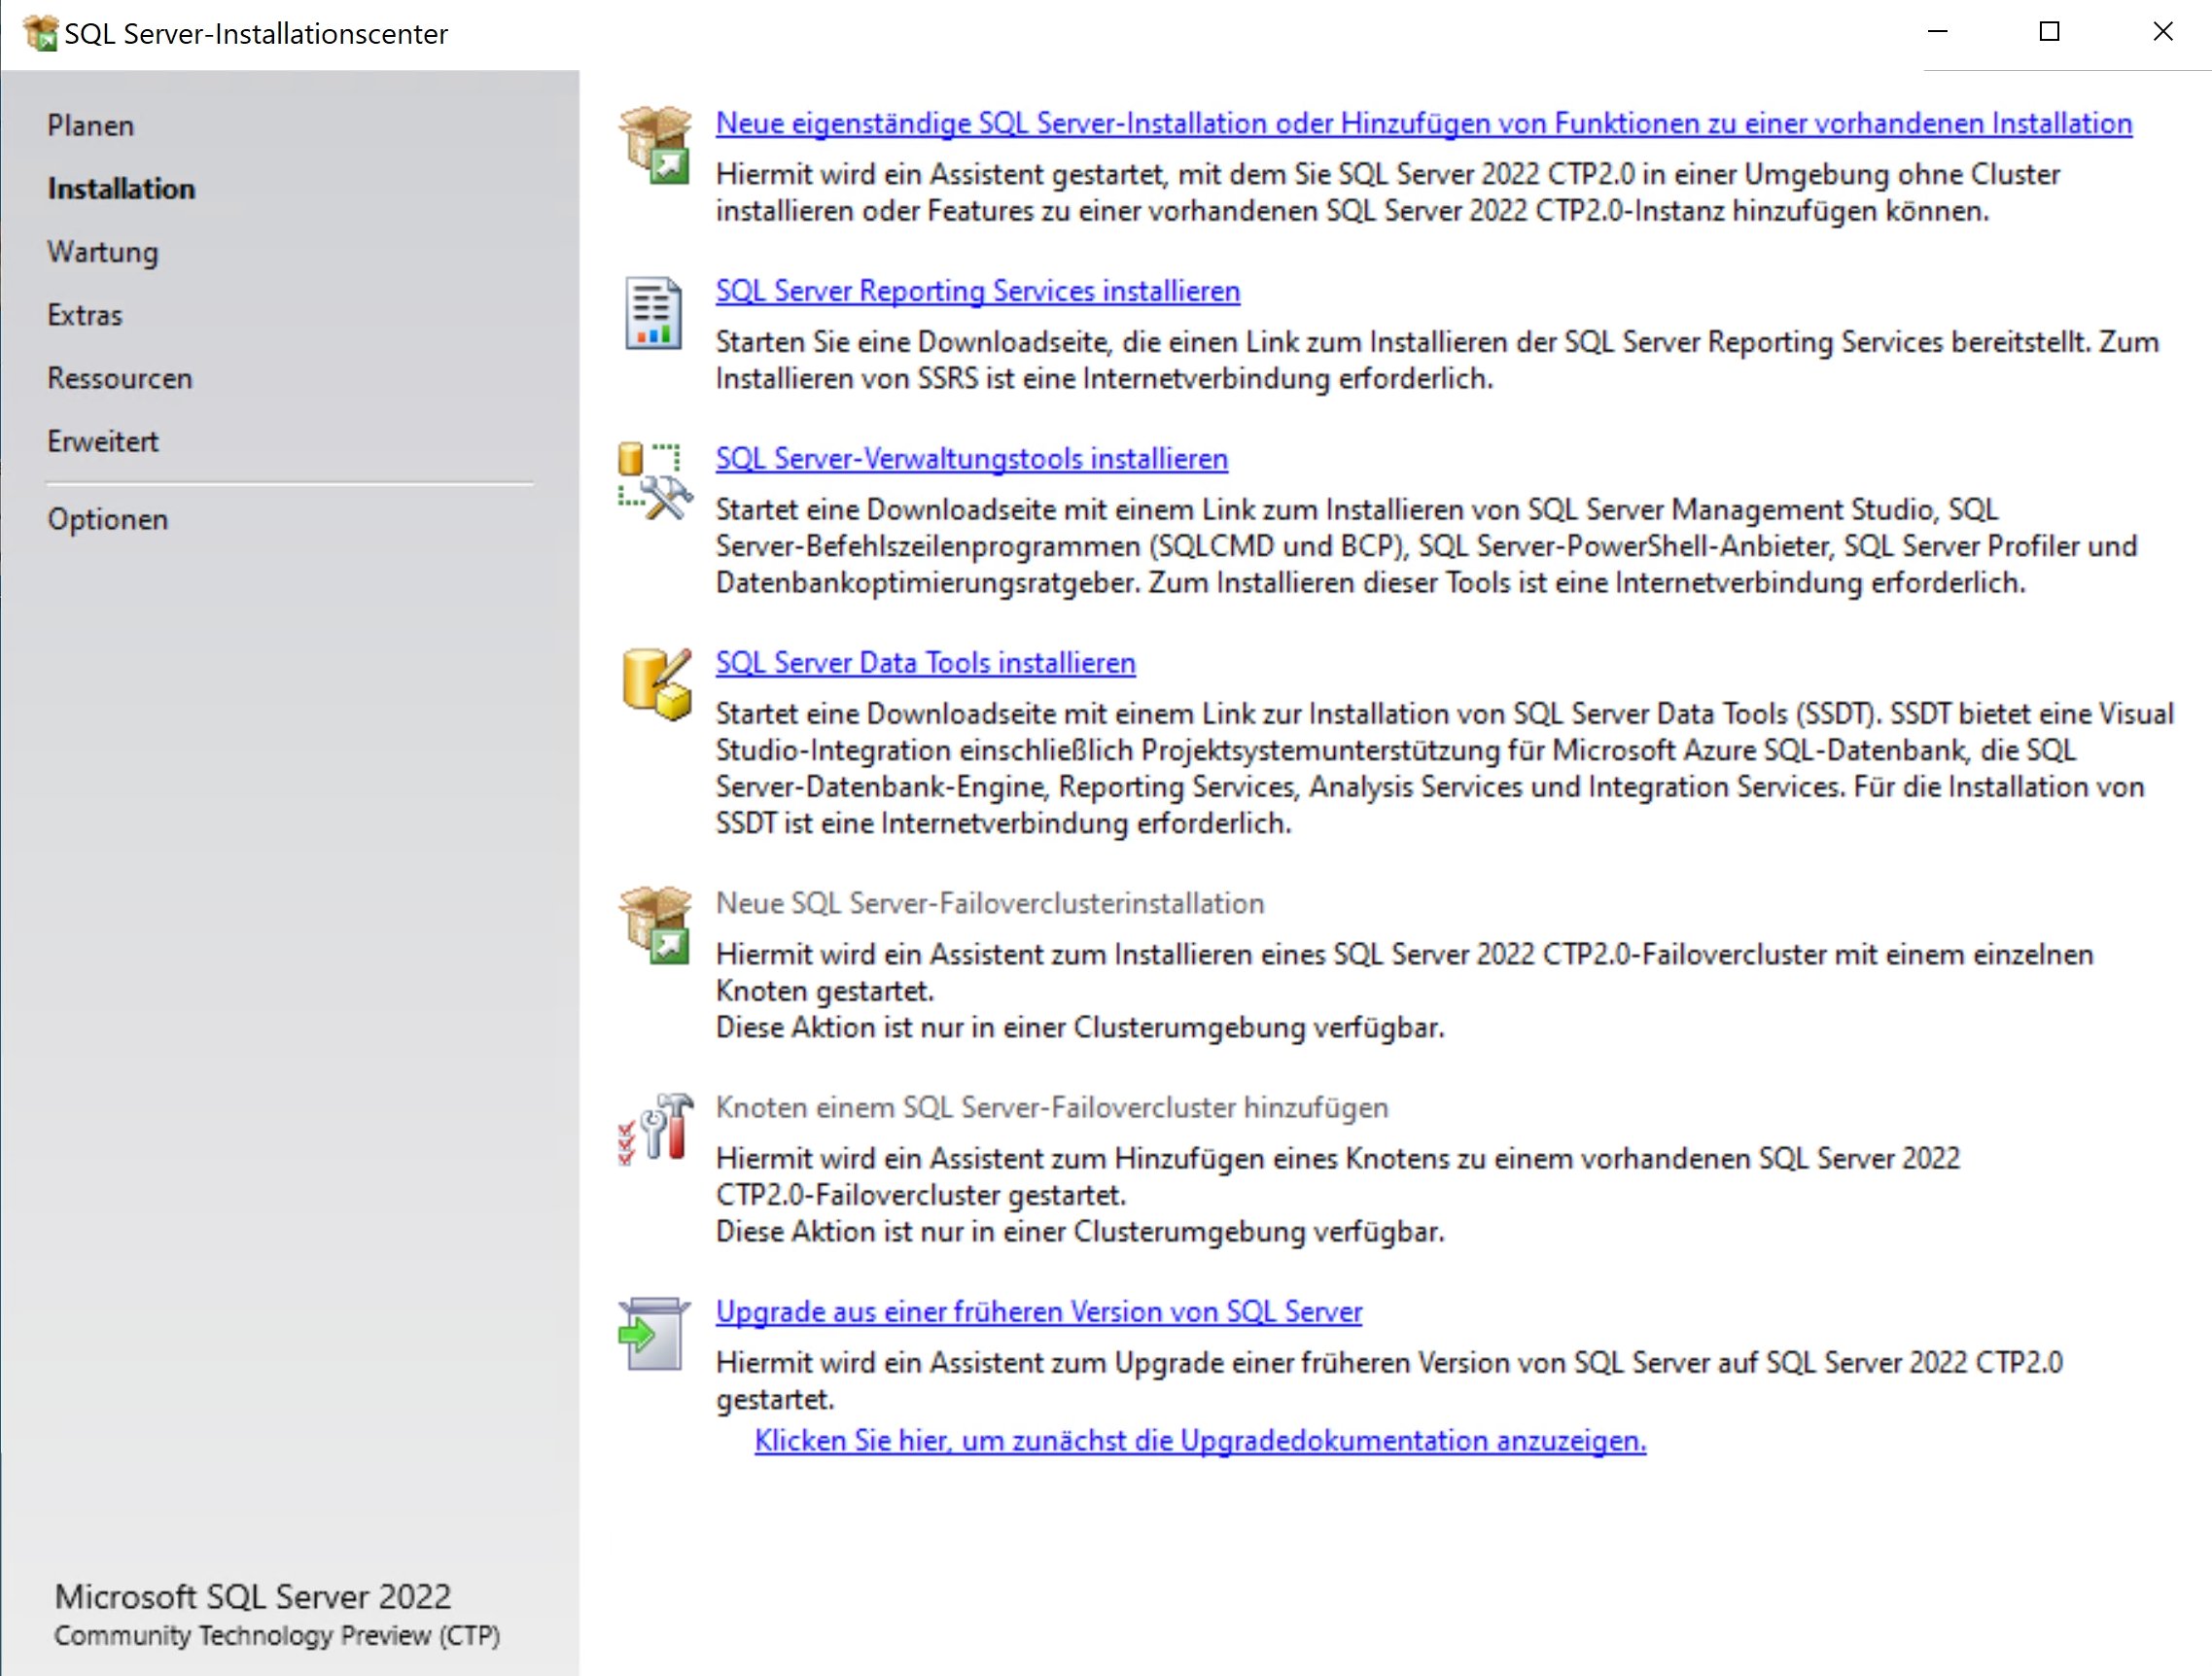
Task: Open the Optionen section
Action: click(107, 519)
